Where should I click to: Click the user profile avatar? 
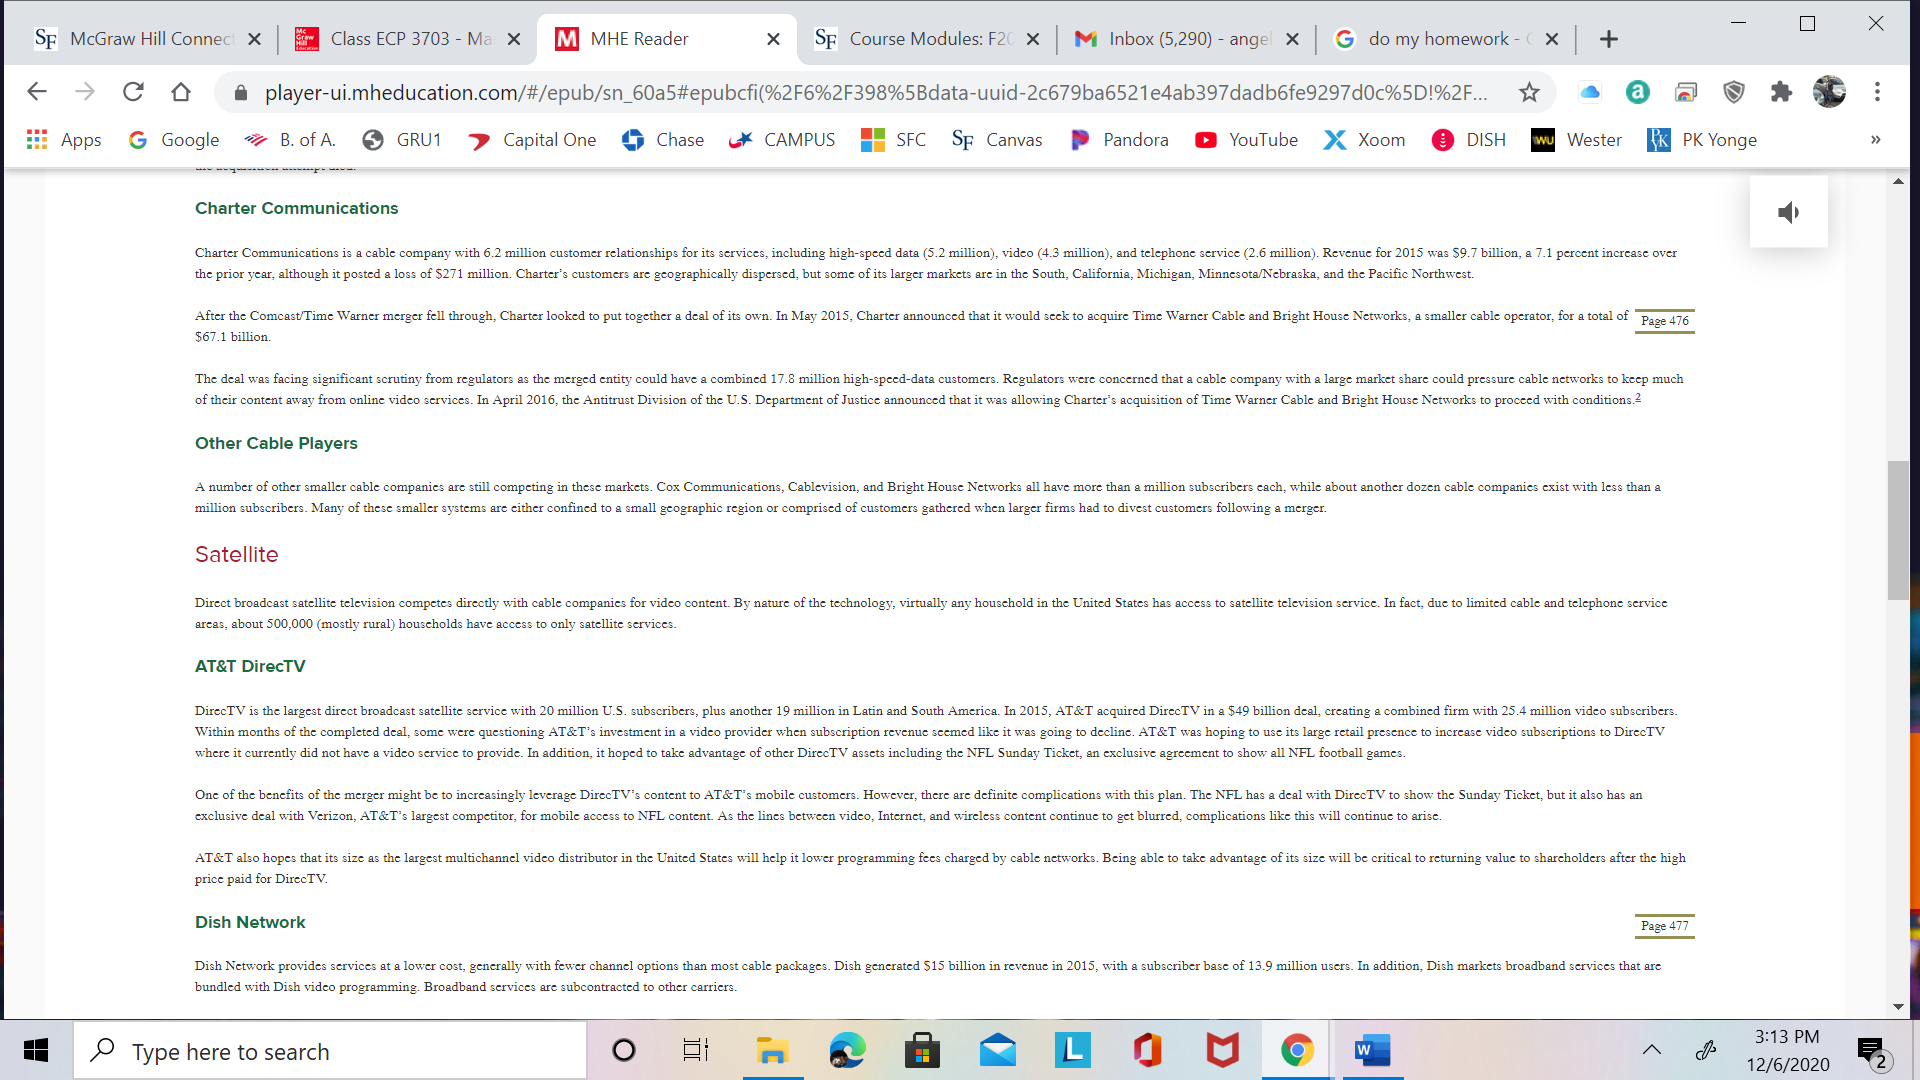(x=1829, y=92)
